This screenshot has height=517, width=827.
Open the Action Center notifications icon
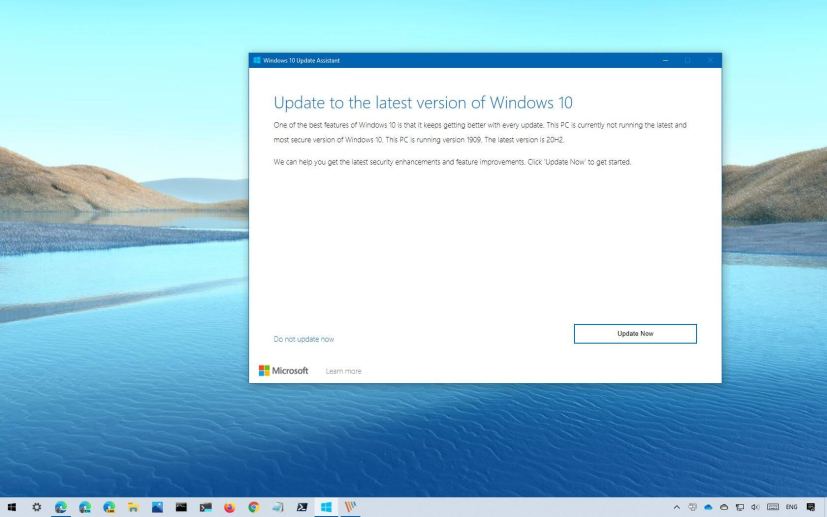[811, 507]
